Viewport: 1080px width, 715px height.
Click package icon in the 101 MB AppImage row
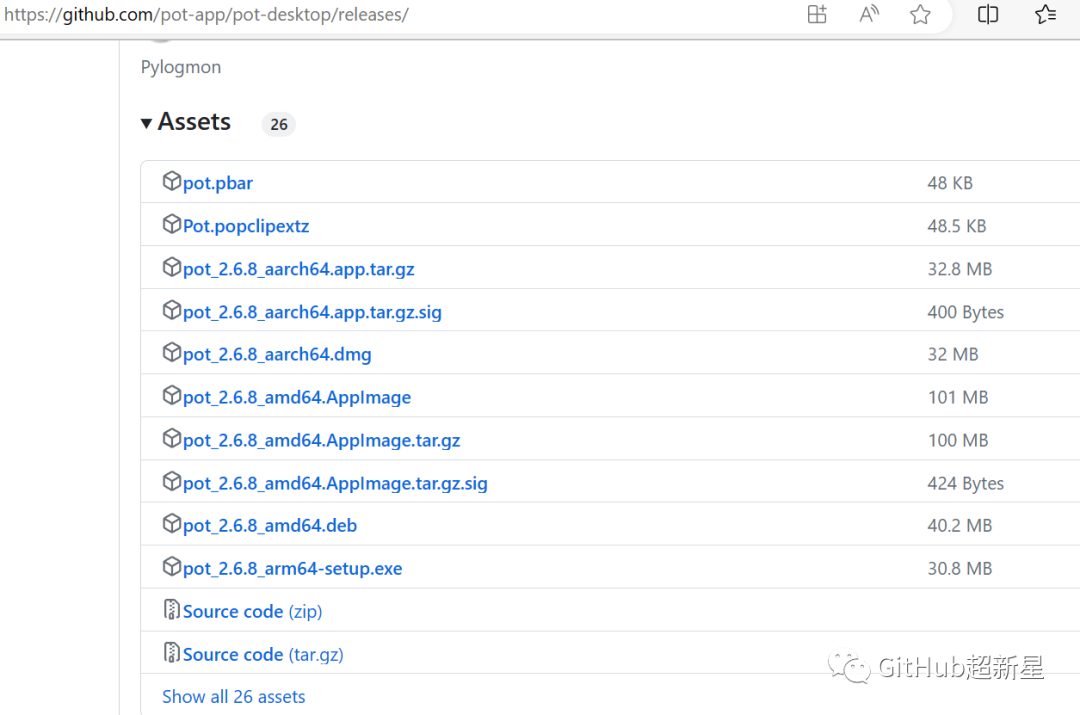tap(172, 395)
